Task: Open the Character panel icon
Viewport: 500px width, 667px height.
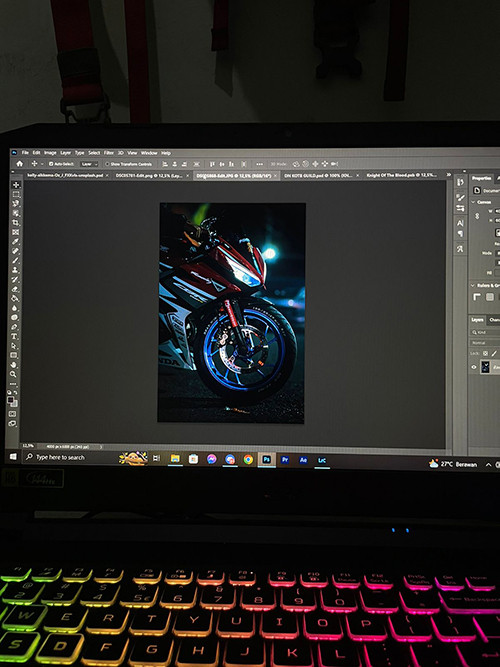Action: pos(460,222)
